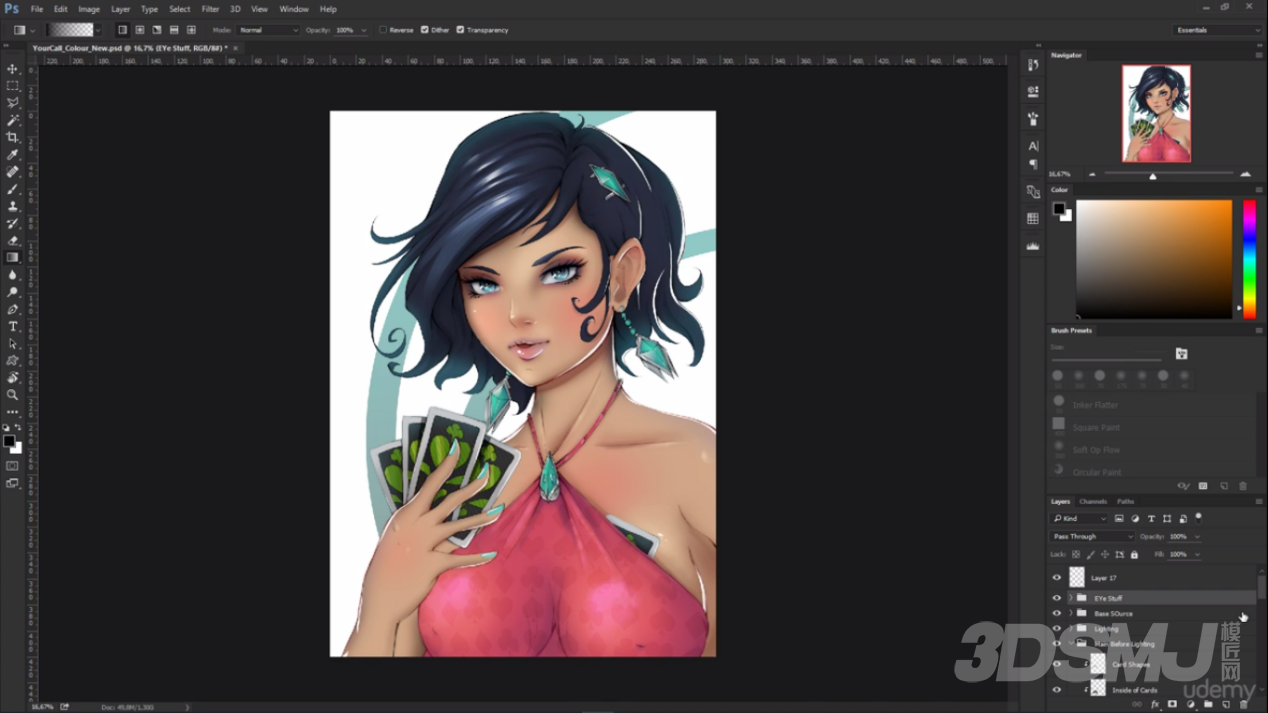The width and height of the screenshot is (1268, 713).
Task: Click the Navigator preview thumbnail
Action: click(1156, 114)
